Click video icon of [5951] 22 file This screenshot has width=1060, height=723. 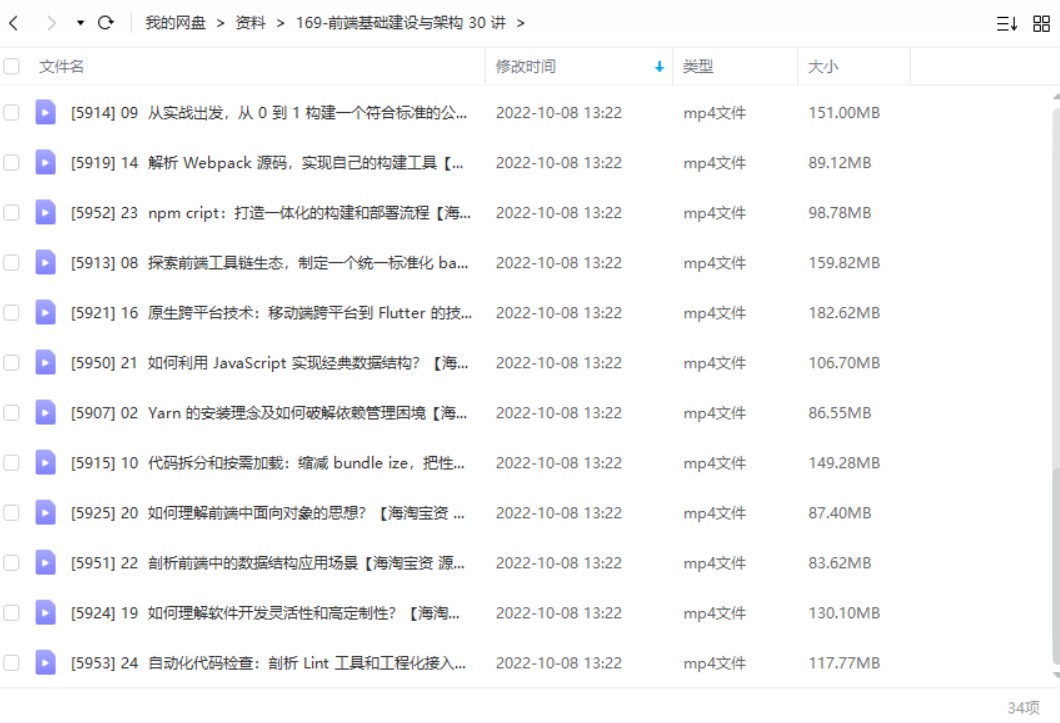point(45,563)
